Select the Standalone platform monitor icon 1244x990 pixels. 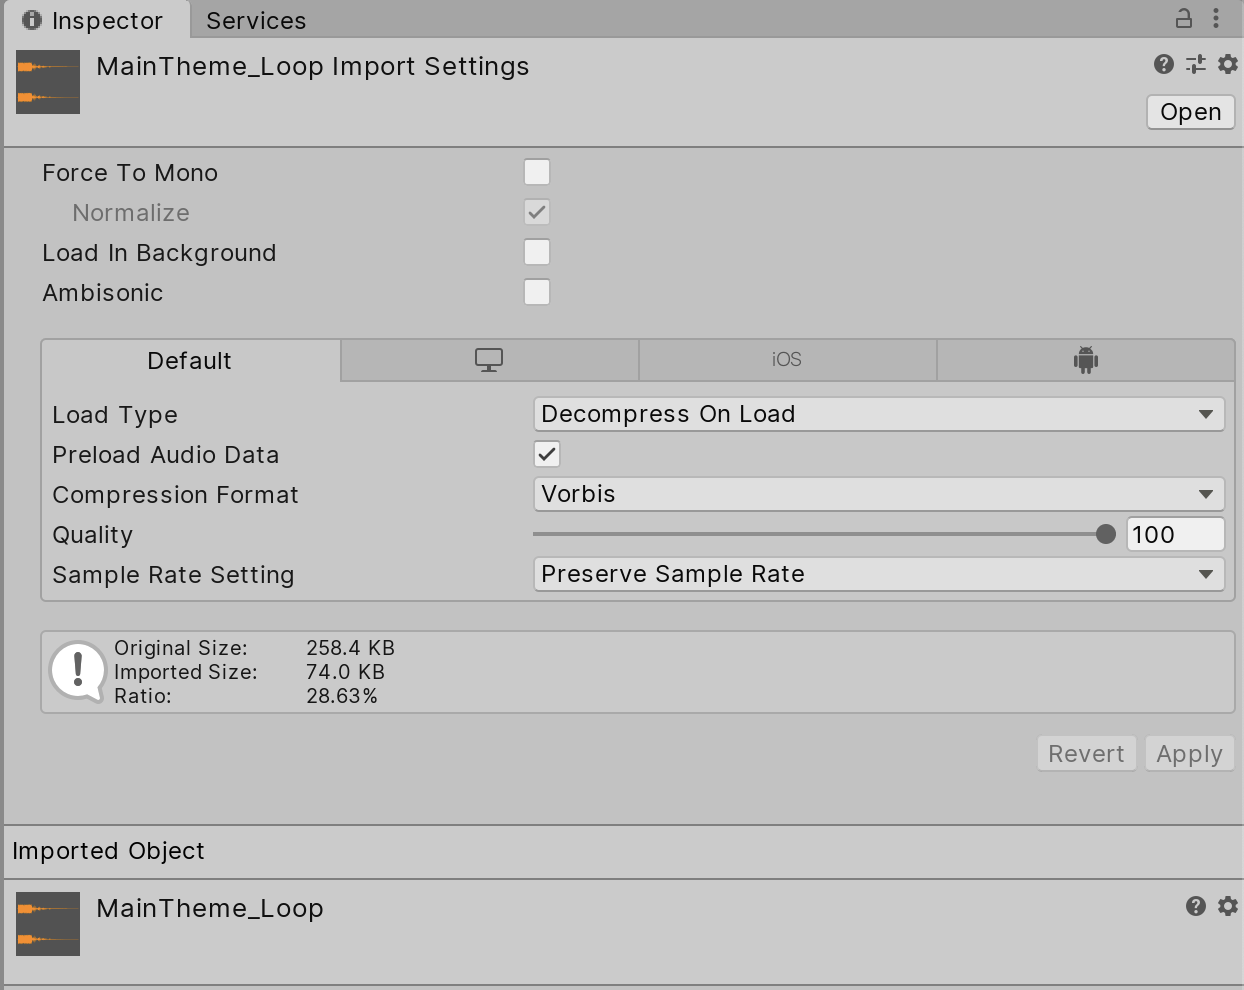488,360
